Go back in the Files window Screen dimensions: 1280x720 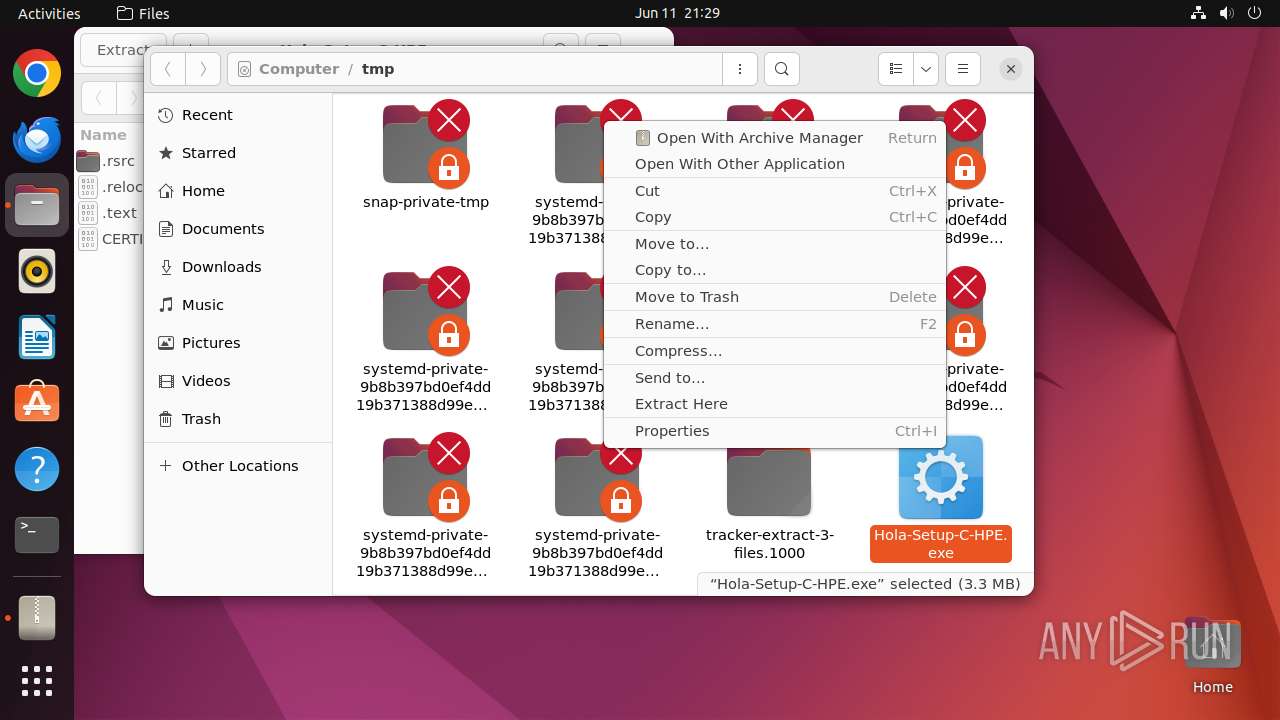click(168, 69)
